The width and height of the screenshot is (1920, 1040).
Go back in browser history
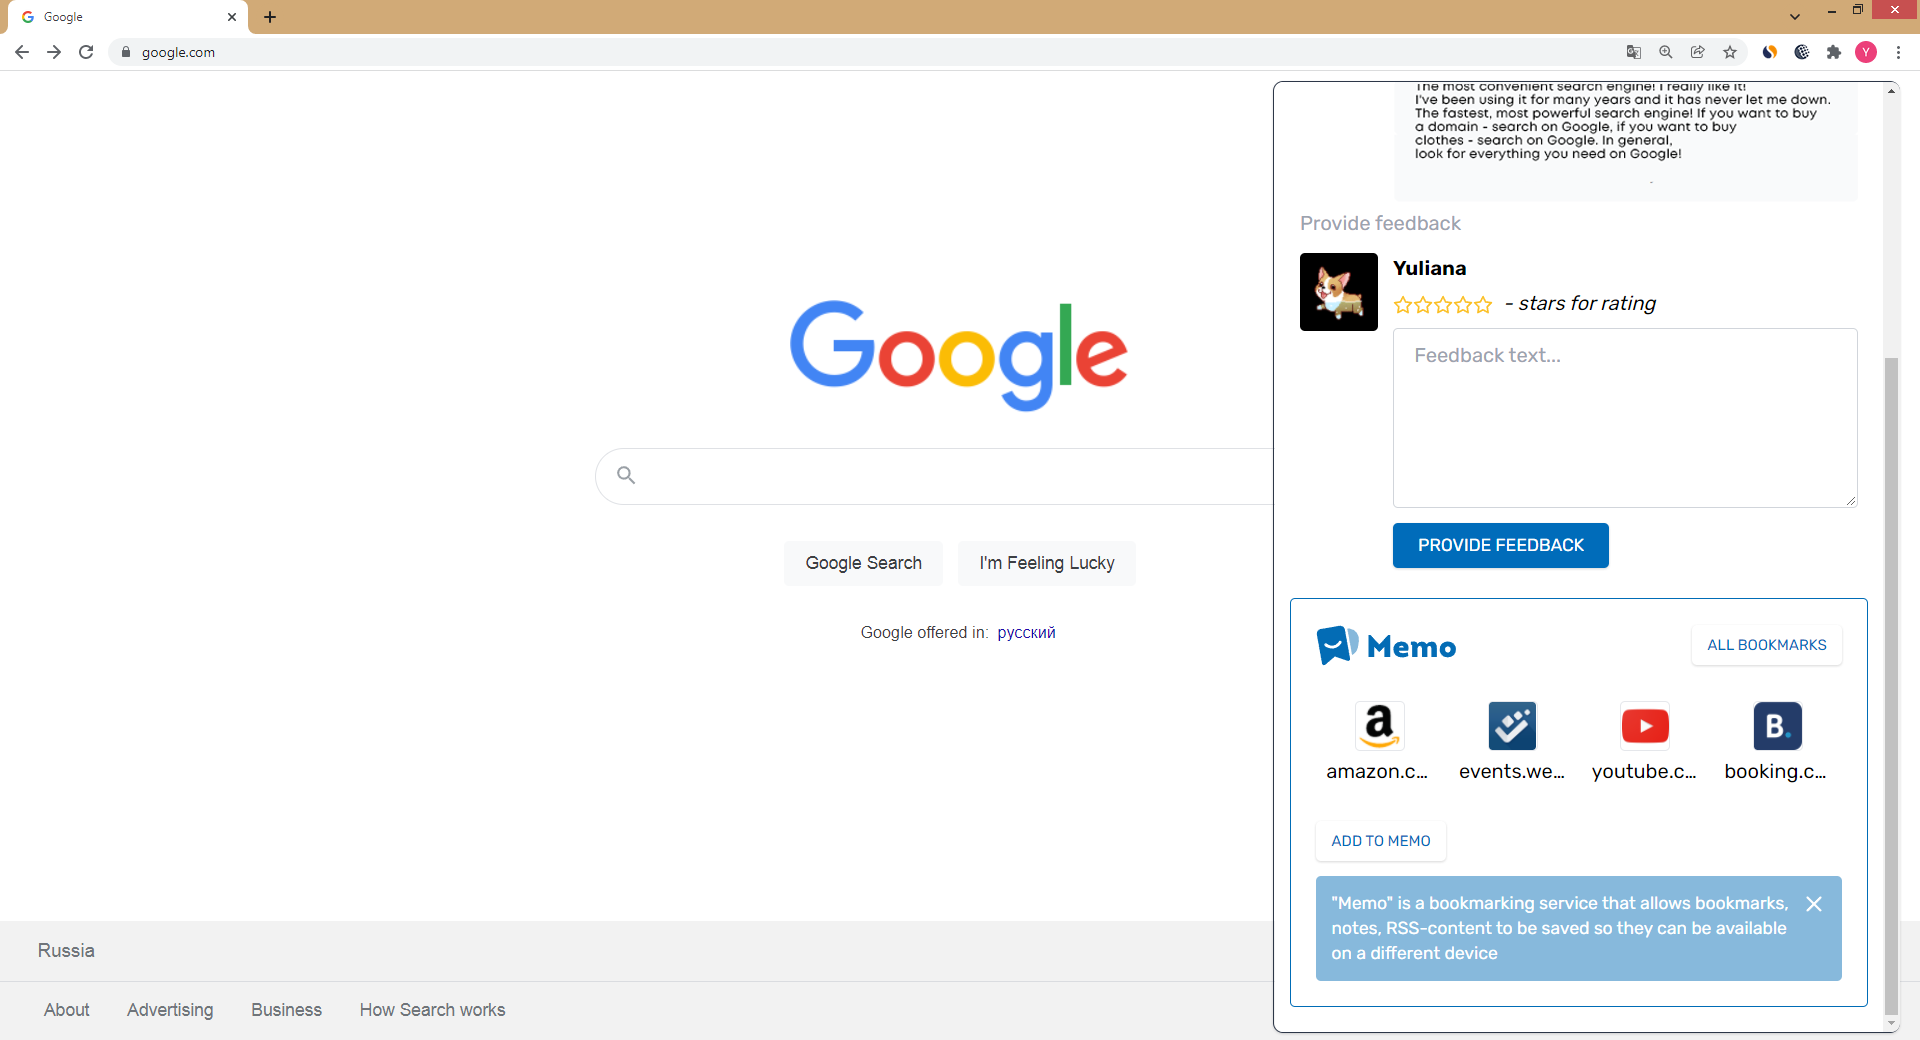click(x=22, y=52)
